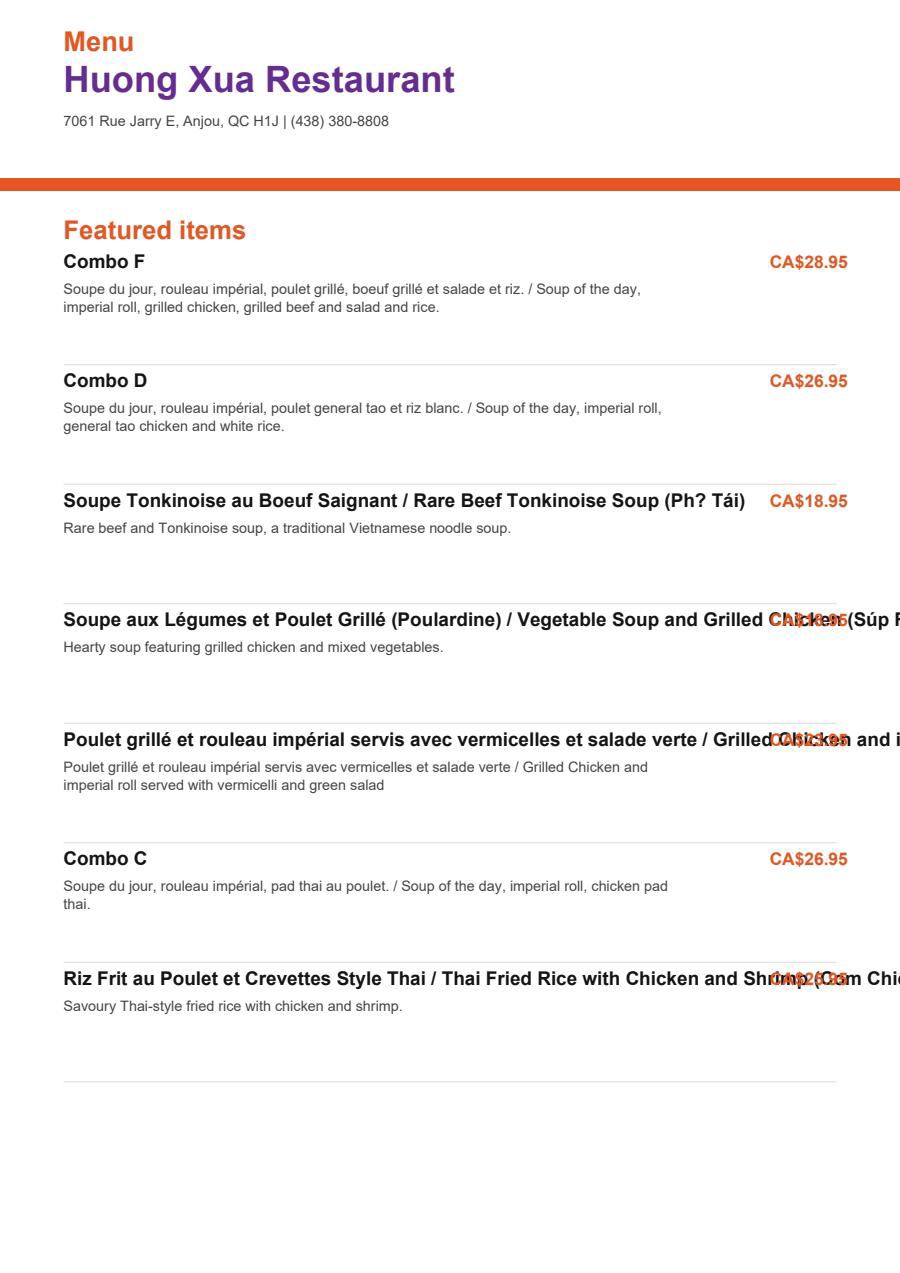Select the Combo D description about general tao
900x1273 pixels.
point(362,417)
